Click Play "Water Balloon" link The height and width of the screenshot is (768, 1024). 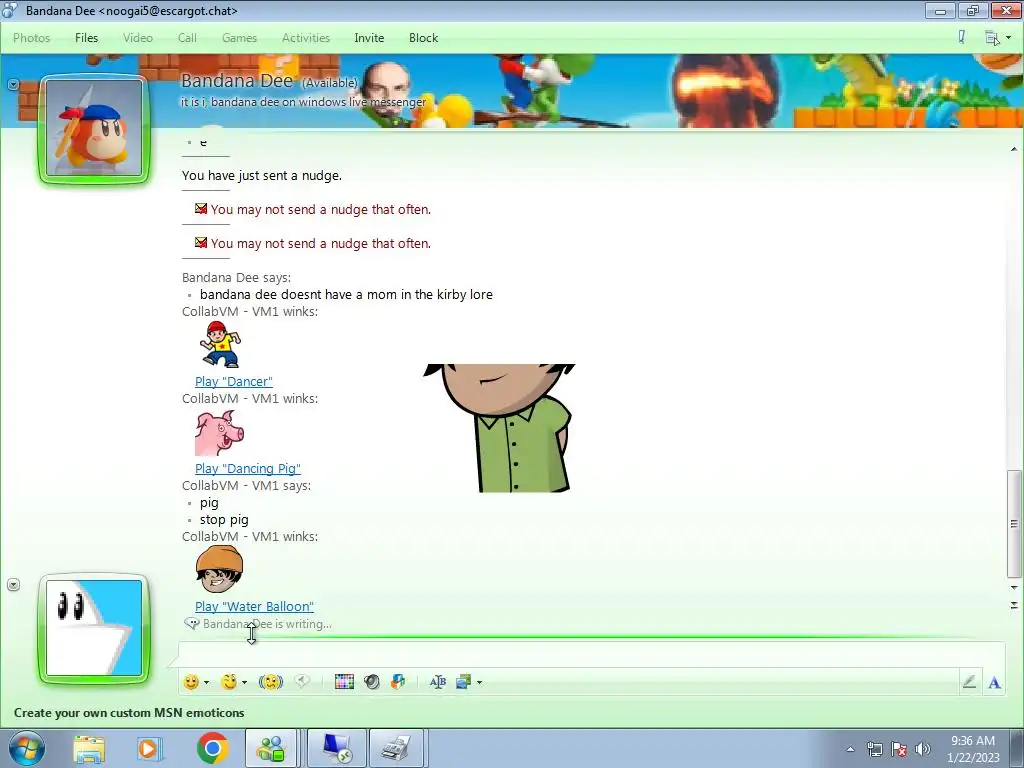click(254, 606)
